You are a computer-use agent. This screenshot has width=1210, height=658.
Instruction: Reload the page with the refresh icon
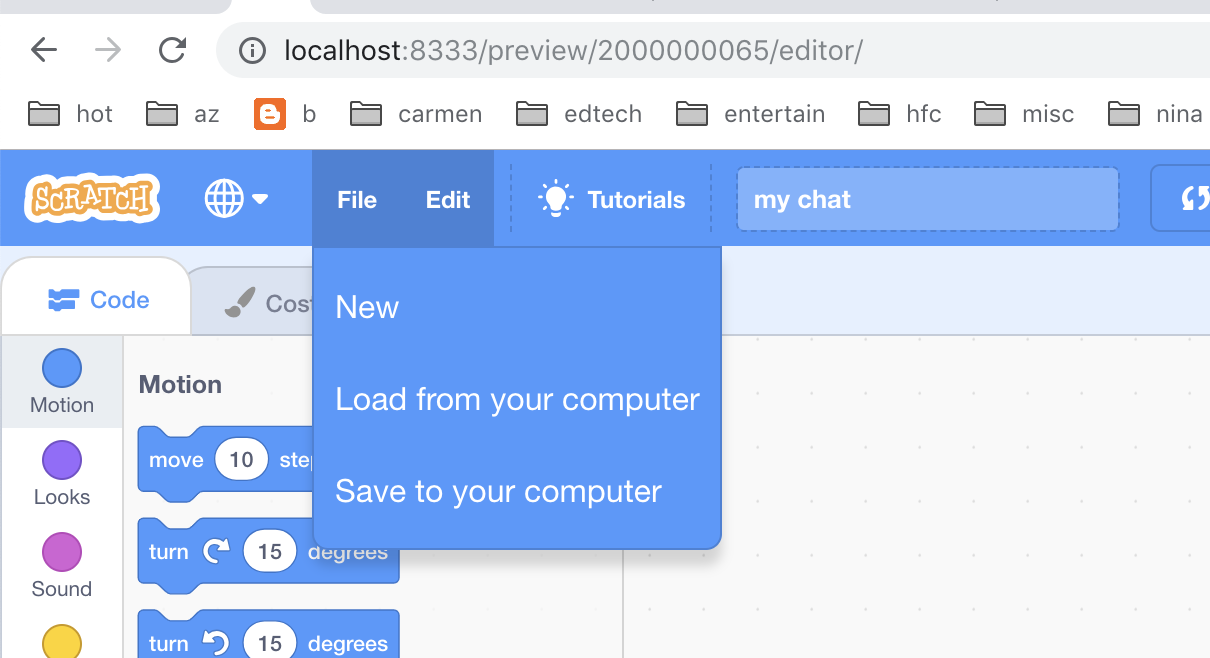(x=173, y=50)
